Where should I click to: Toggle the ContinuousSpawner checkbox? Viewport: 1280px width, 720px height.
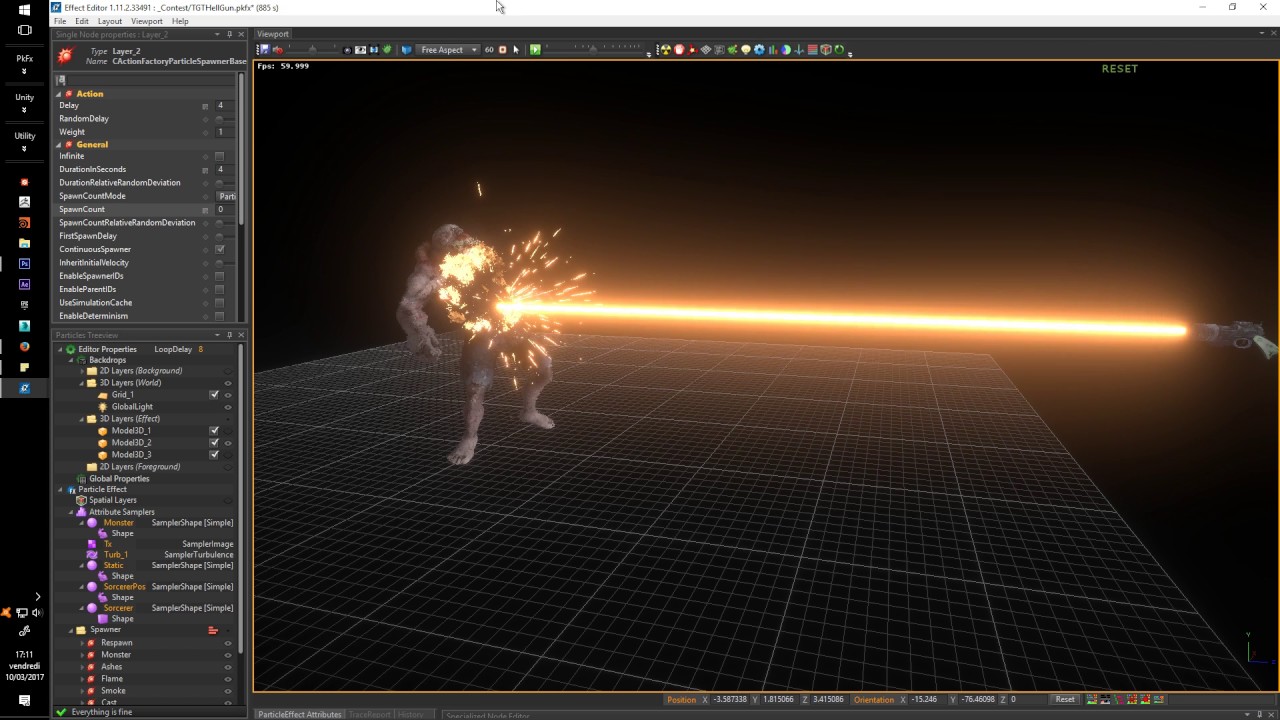click(x=220, y=249)
